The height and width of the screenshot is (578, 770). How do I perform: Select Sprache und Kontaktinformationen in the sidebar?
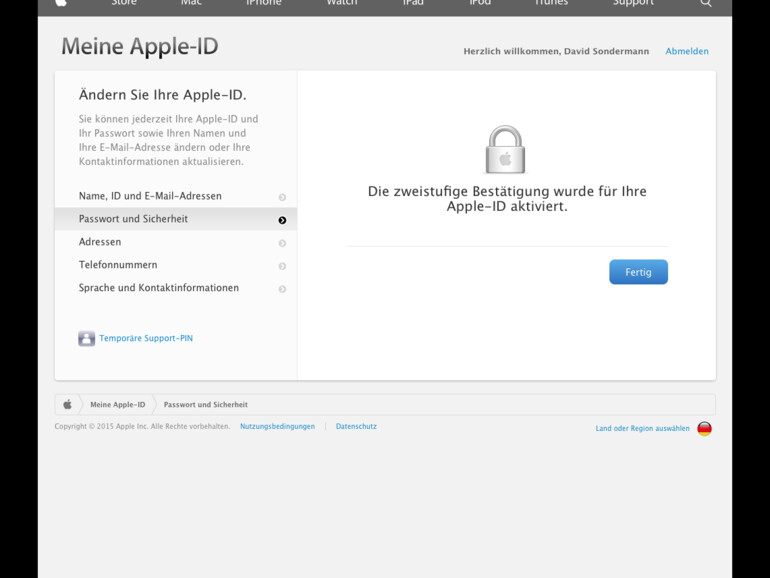pyautogui.click(x=176, y=288)
